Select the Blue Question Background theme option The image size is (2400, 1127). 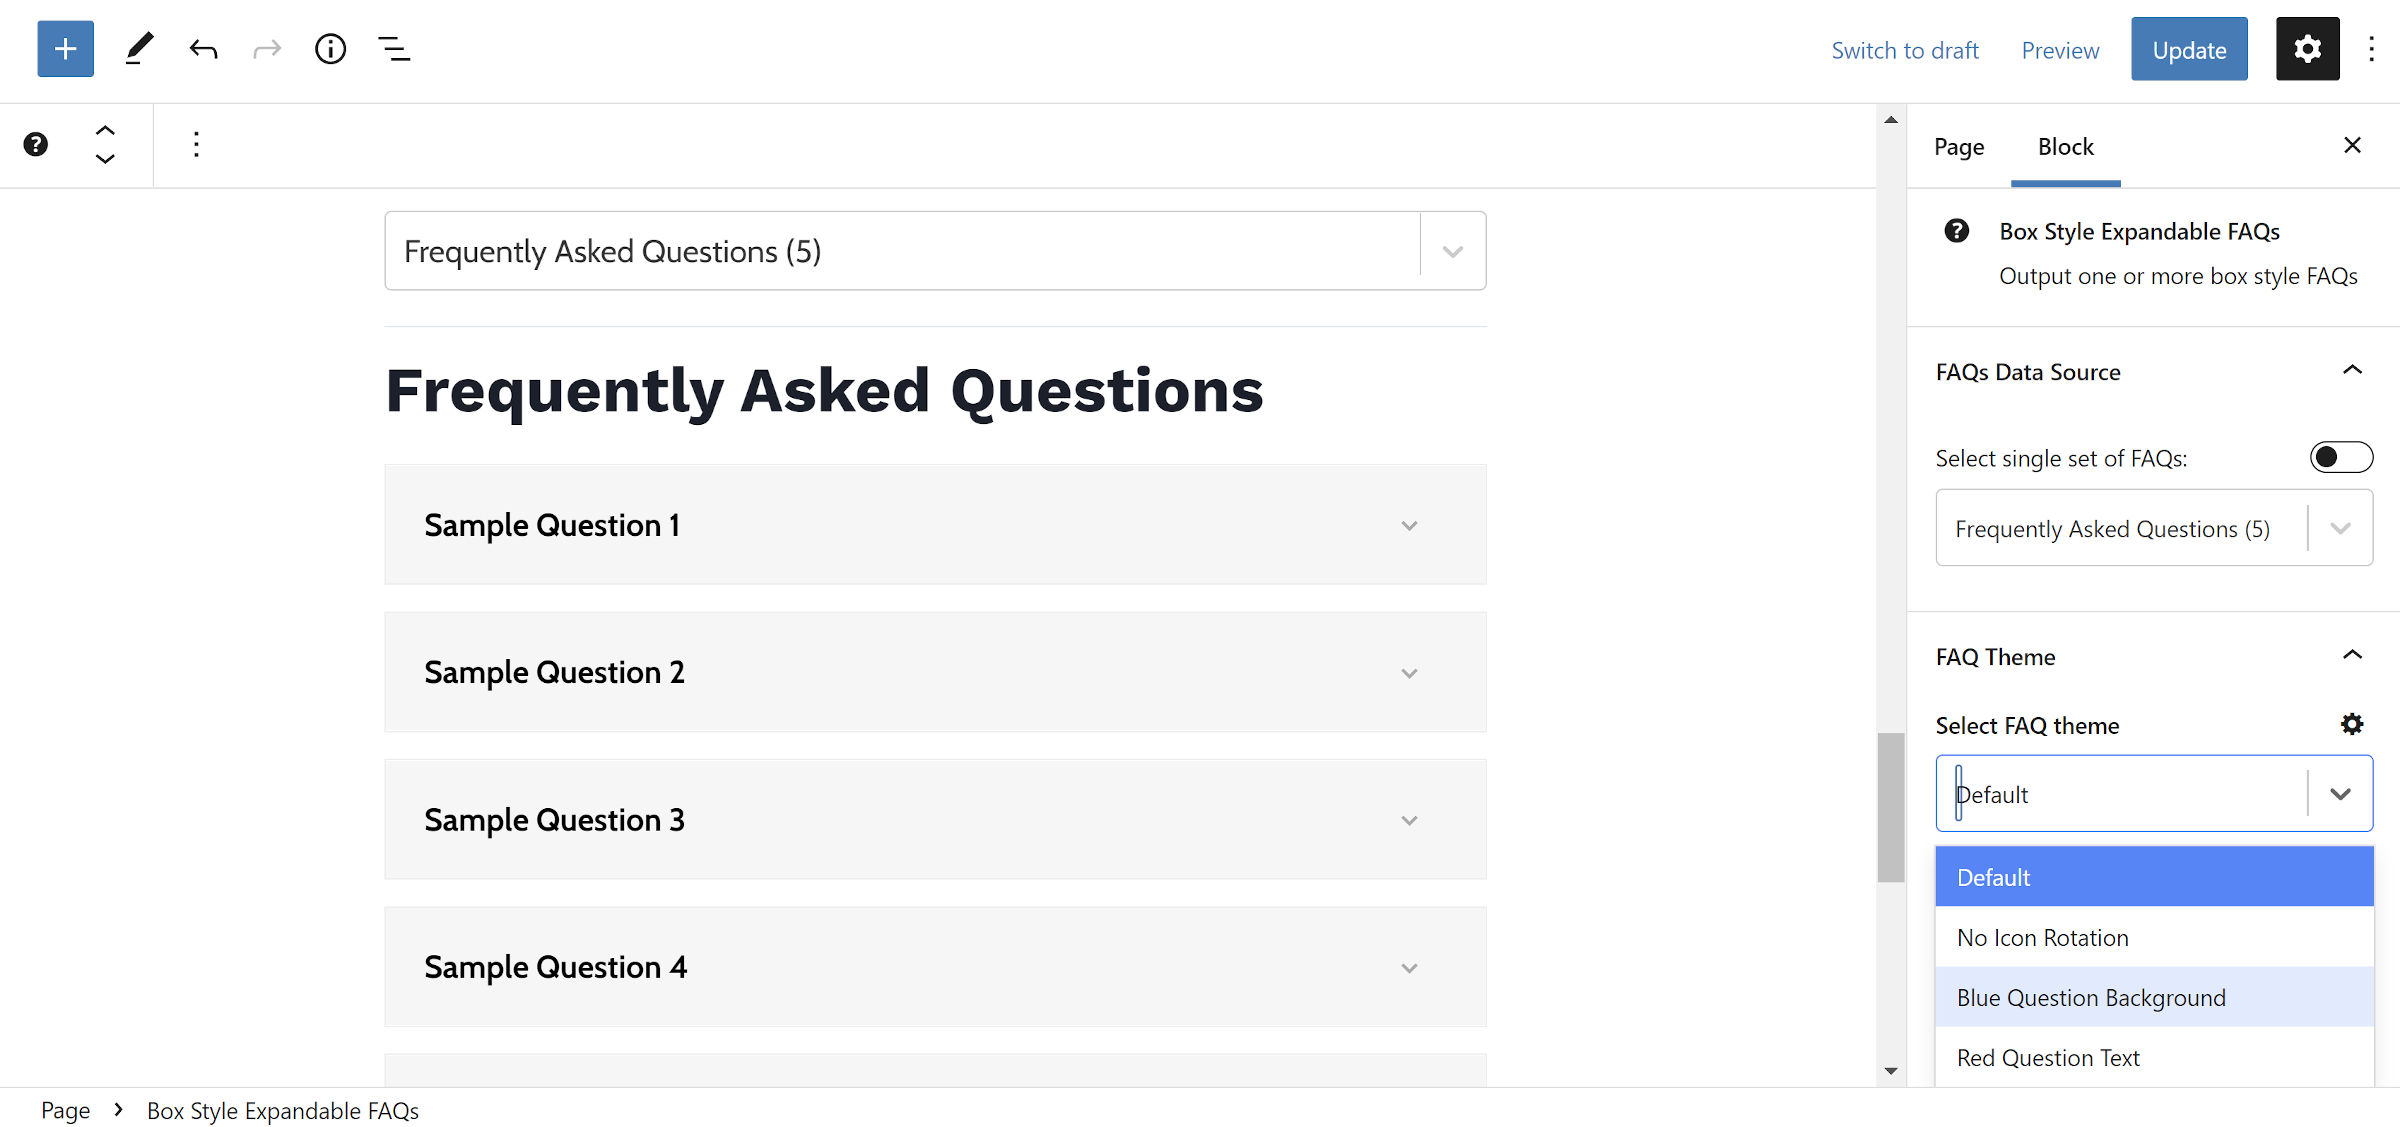(x=2090, y=997)
